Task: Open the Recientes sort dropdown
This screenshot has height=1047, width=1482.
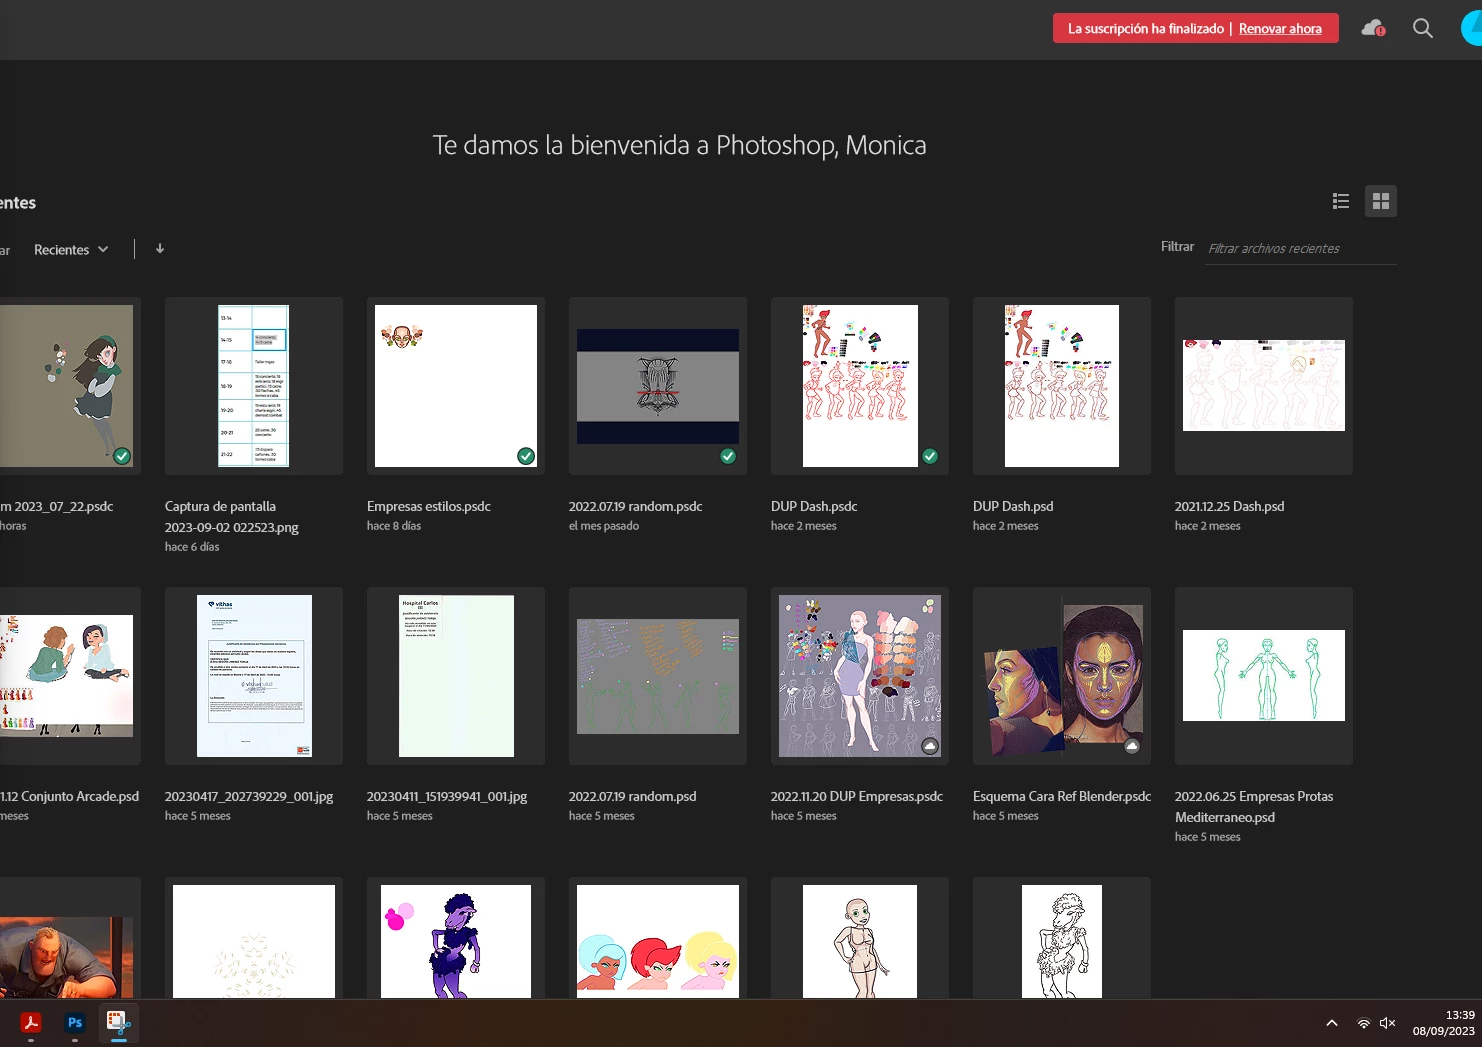Action: 71,250
